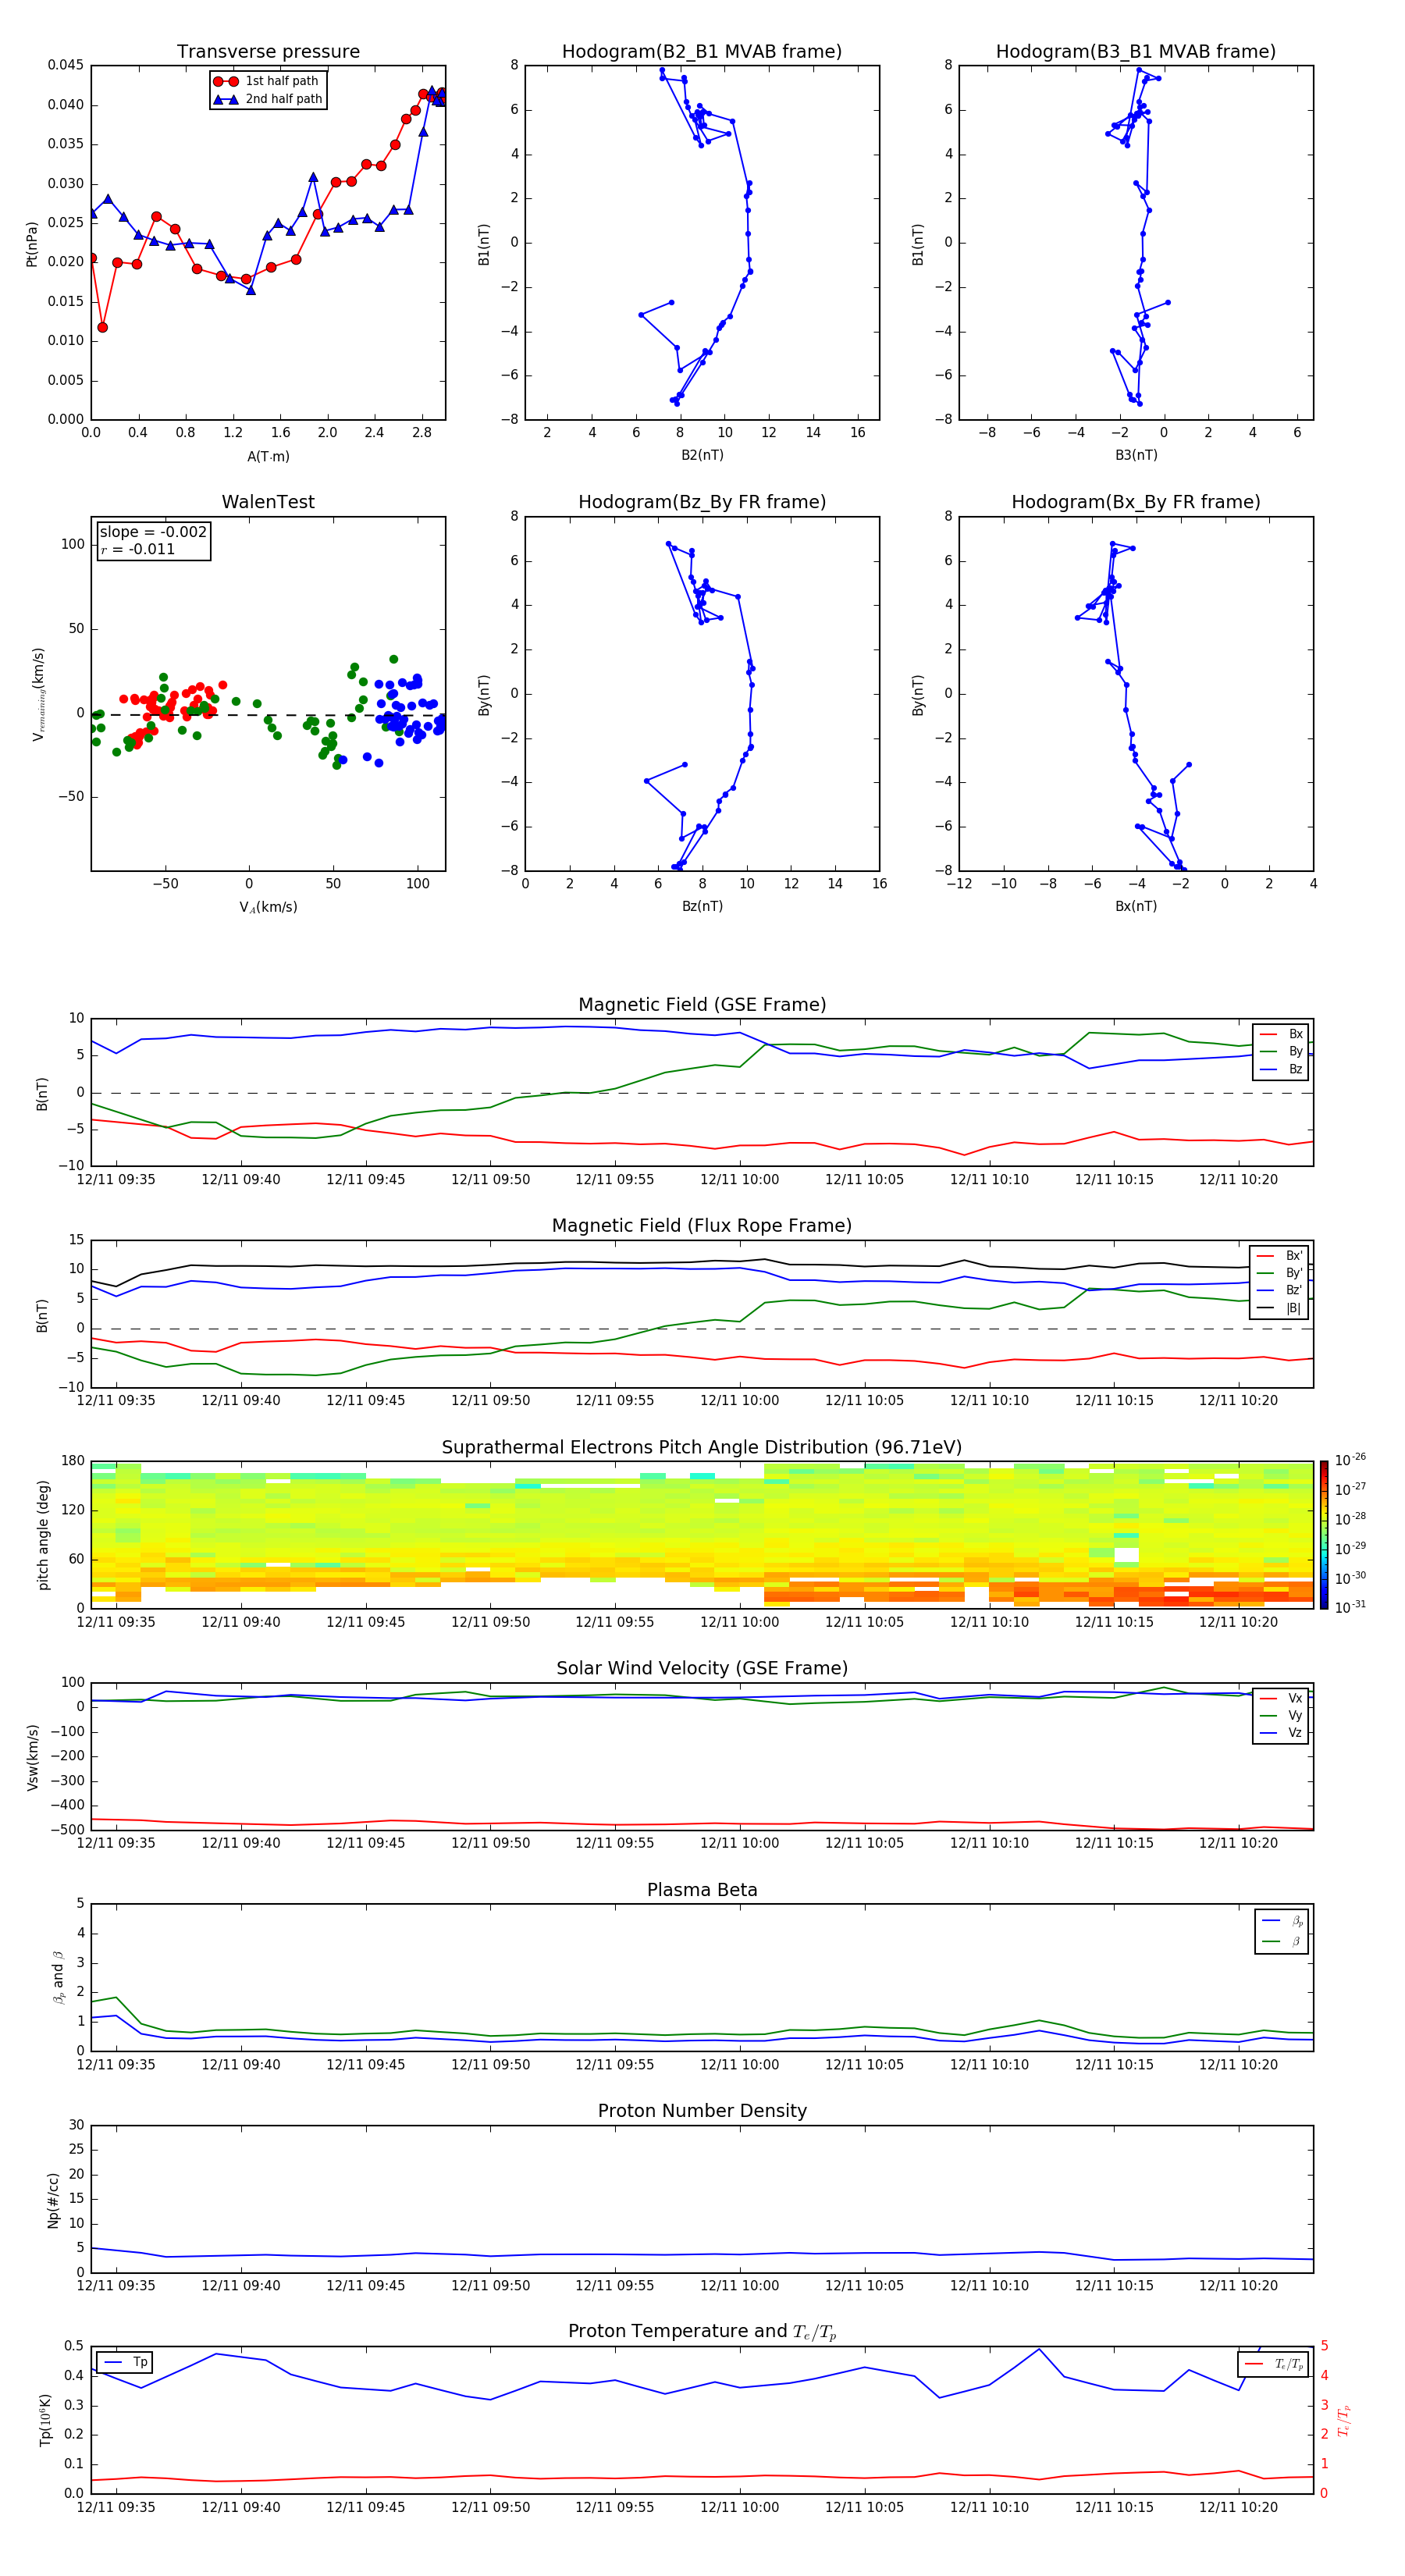Screen dimensions: 1405x2576
Task: Select the Vx legend entry in velocity panel
Action: (x=1281, y=1698)
